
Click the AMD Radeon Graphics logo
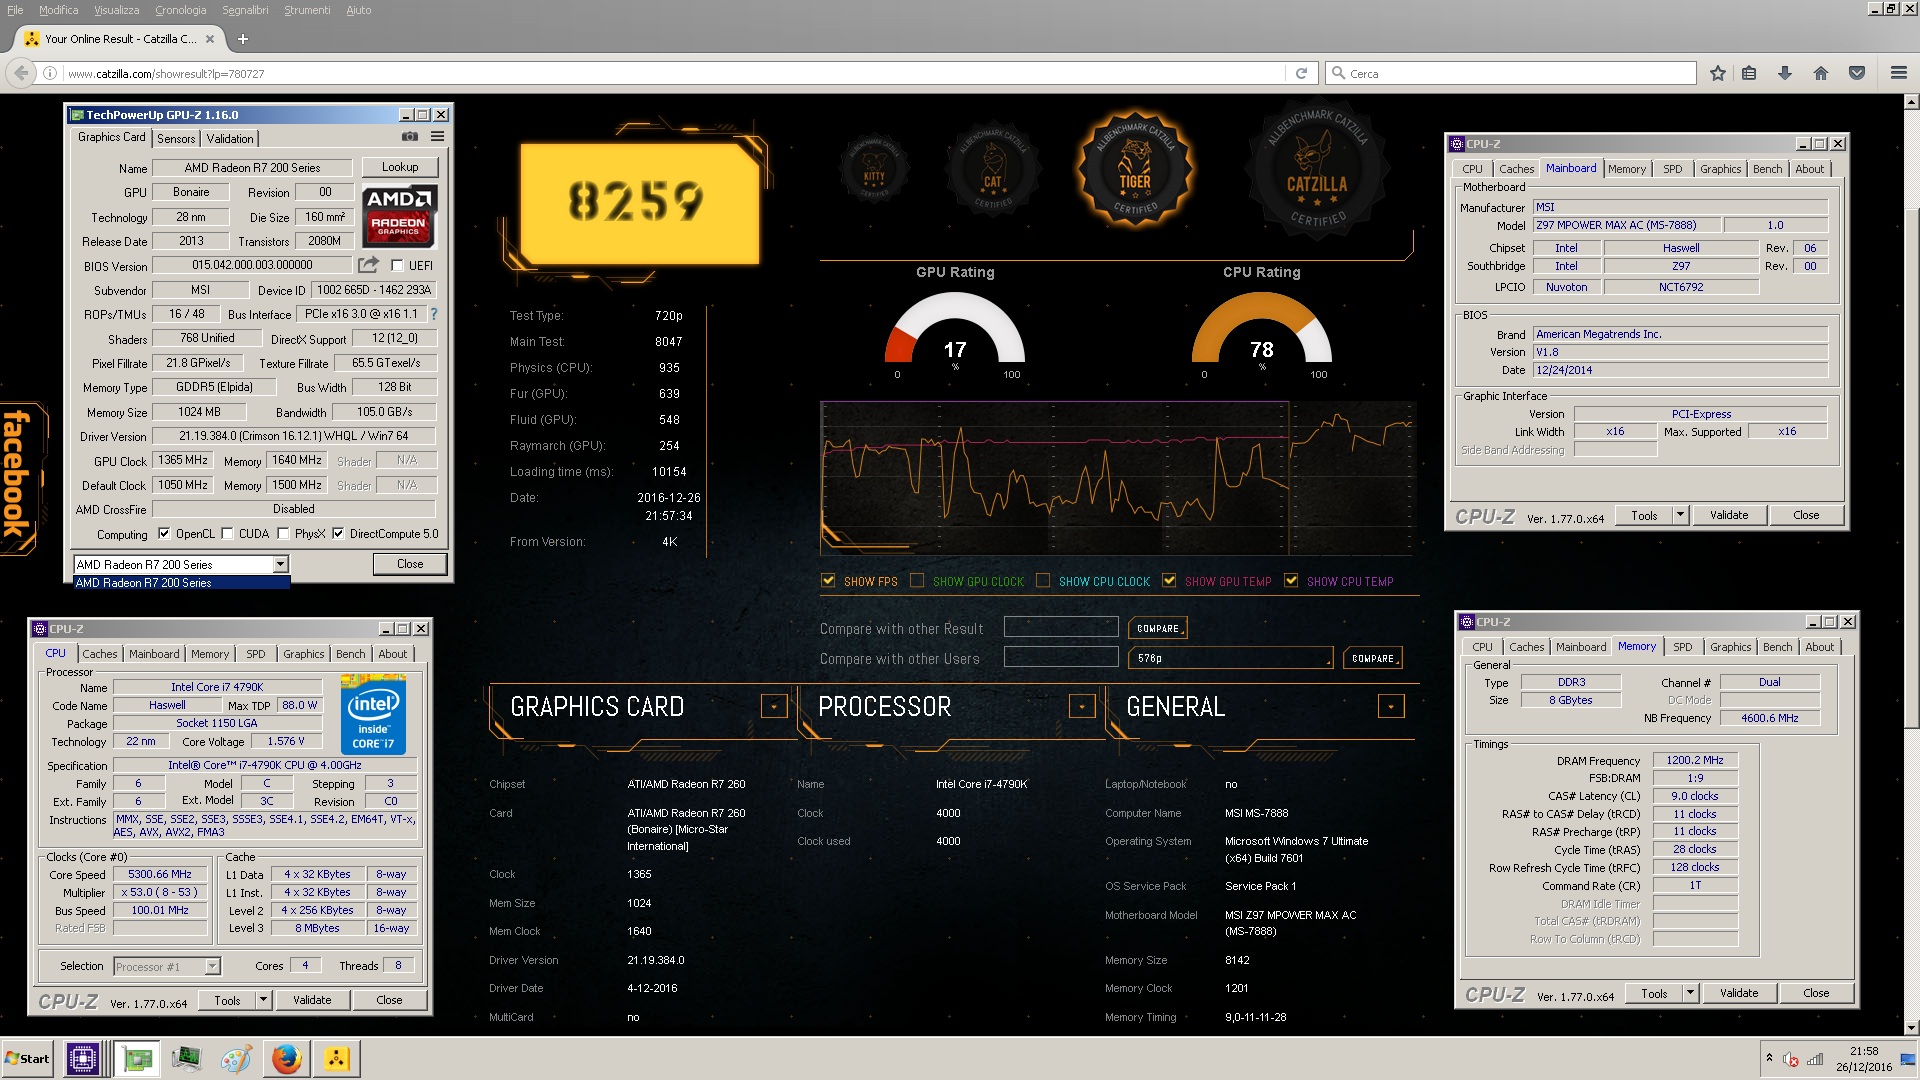point(399,215)
